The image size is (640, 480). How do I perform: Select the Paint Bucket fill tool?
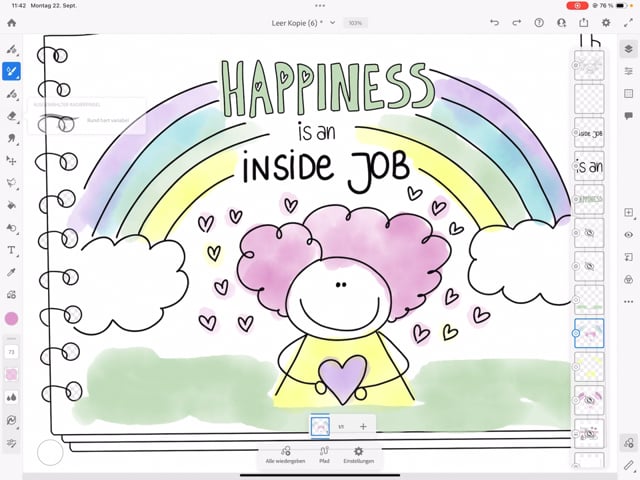(11, 205)
